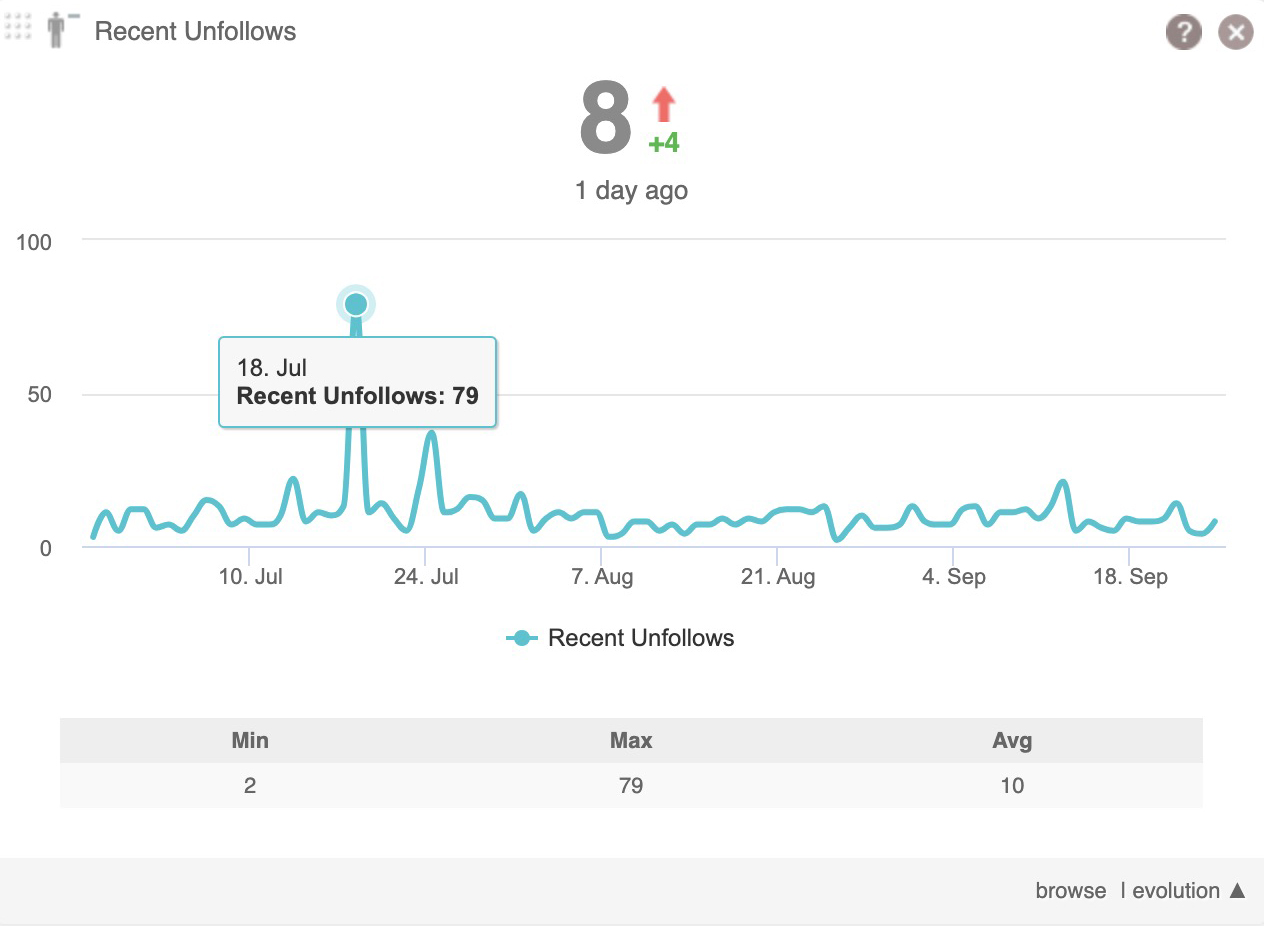The width and height of the screenshot is (1264, 926).
Task: Open the help question mark icon
Action: 1183,32
